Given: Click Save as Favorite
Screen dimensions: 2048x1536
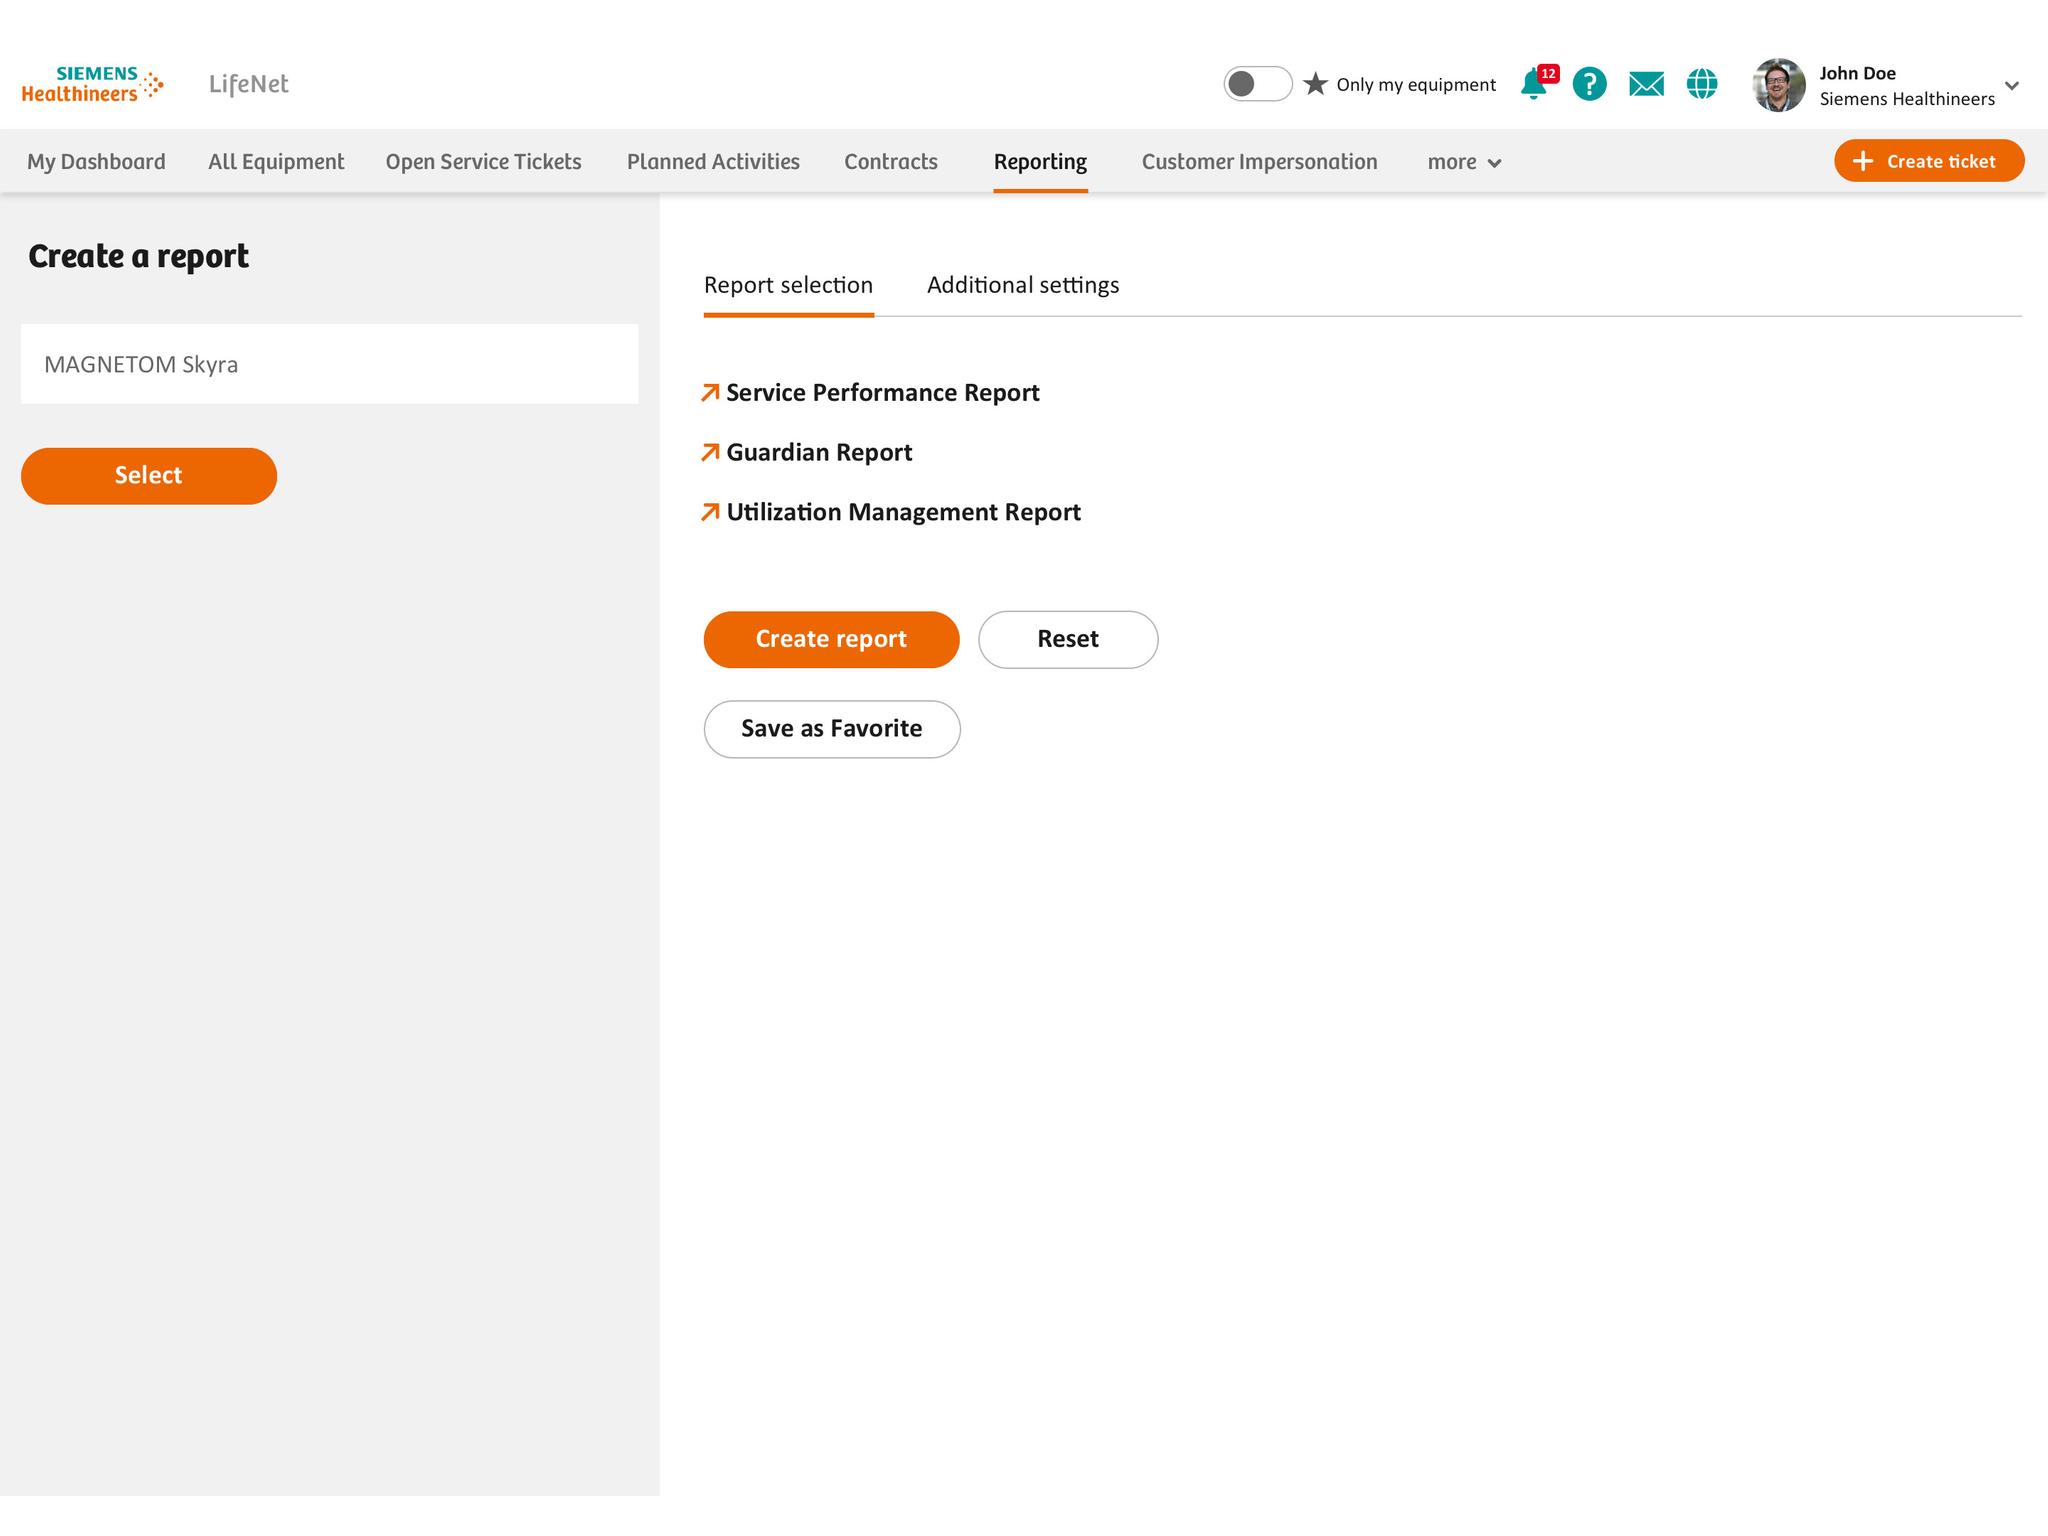Looking at the screenshot, I should pyautogui.click(x=831, y=729).
